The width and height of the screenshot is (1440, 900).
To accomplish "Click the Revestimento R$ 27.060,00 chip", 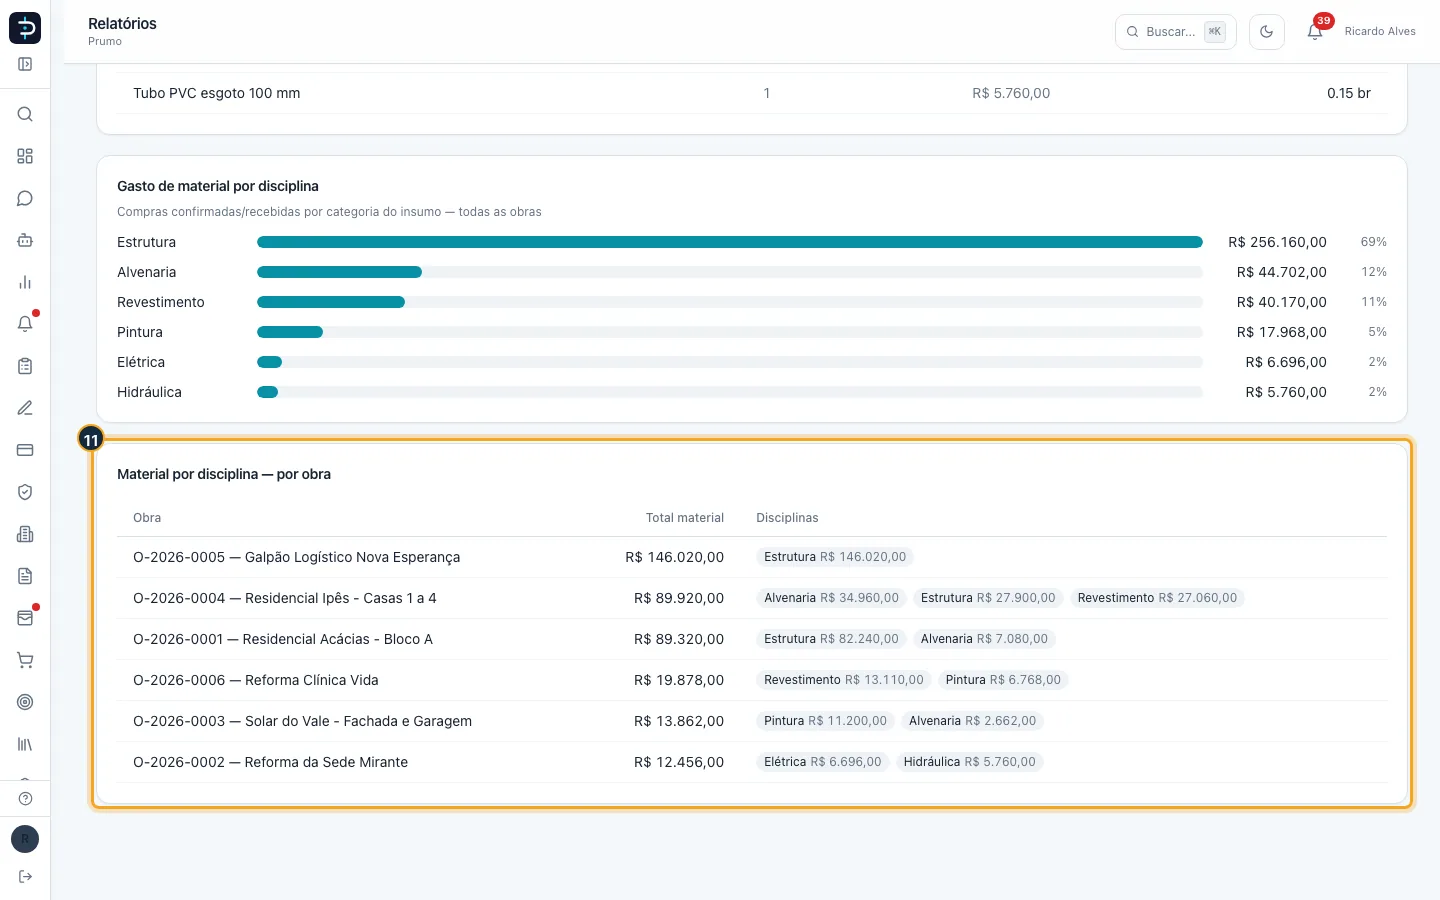I will pyautogui.click(x=1157, y=598).
